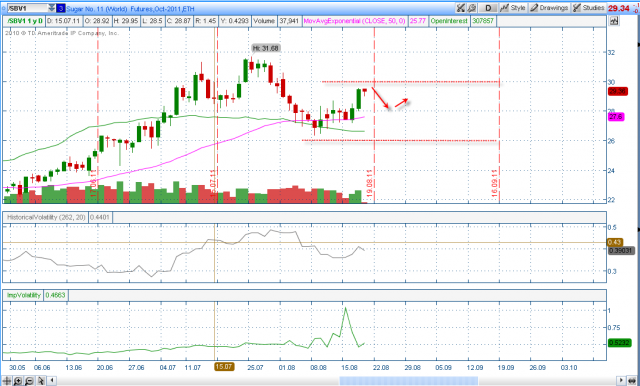
Task: Click the lower red horizontal price line near 26
Action: click(400, 141)
